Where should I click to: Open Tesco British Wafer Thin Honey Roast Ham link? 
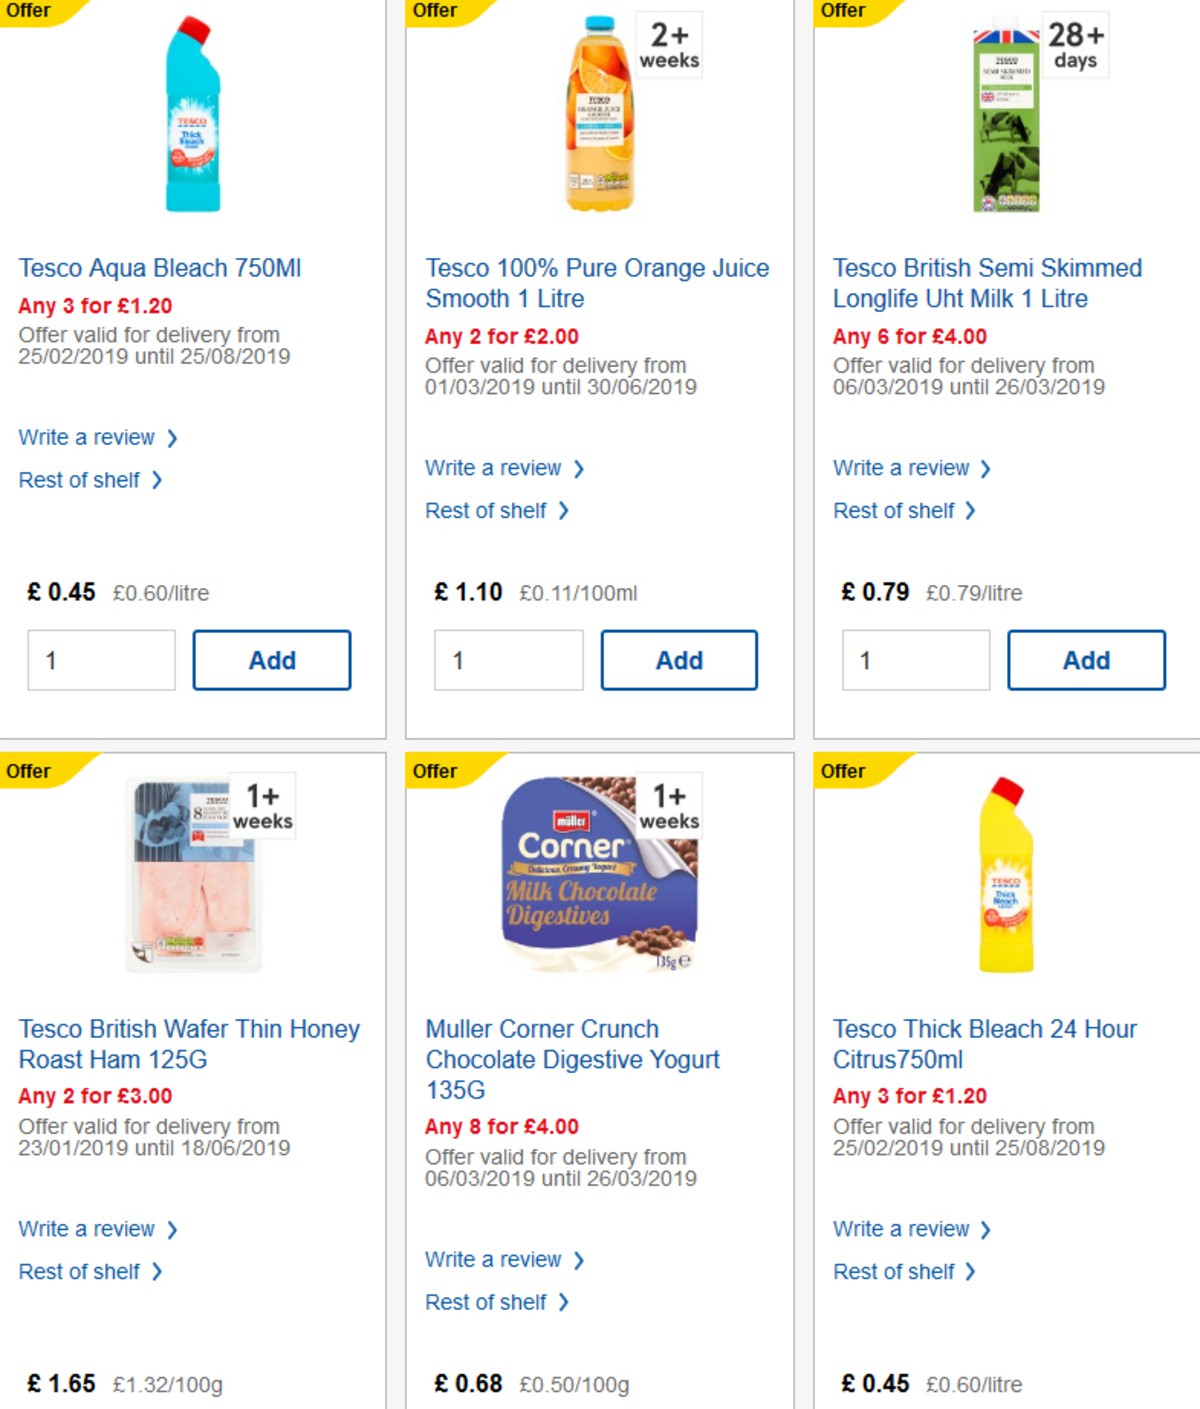tap(190, 1044)
